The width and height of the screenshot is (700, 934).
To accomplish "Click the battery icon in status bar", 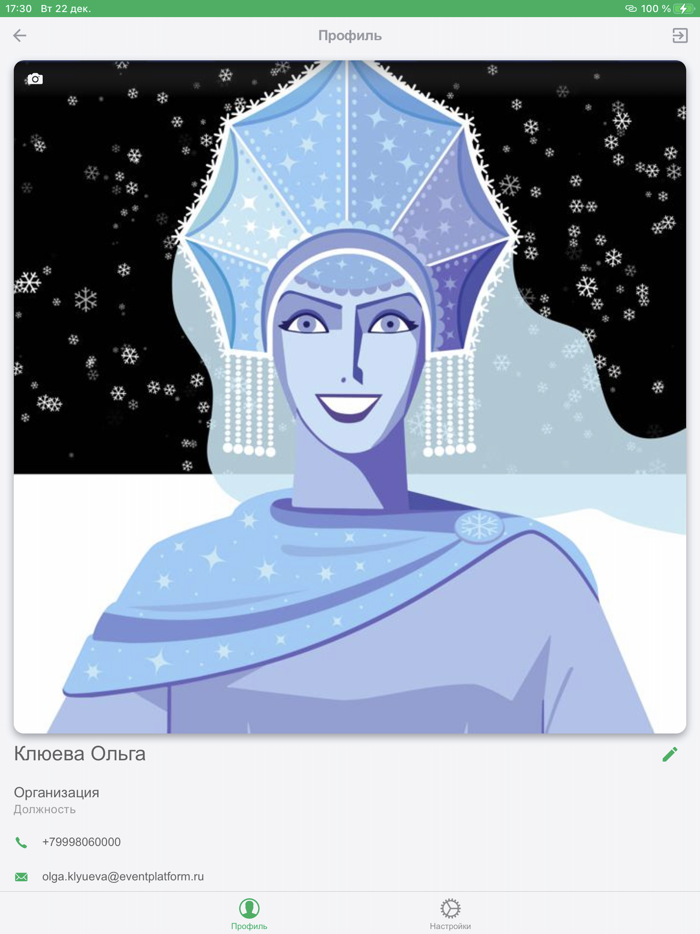I will point(684,9).
